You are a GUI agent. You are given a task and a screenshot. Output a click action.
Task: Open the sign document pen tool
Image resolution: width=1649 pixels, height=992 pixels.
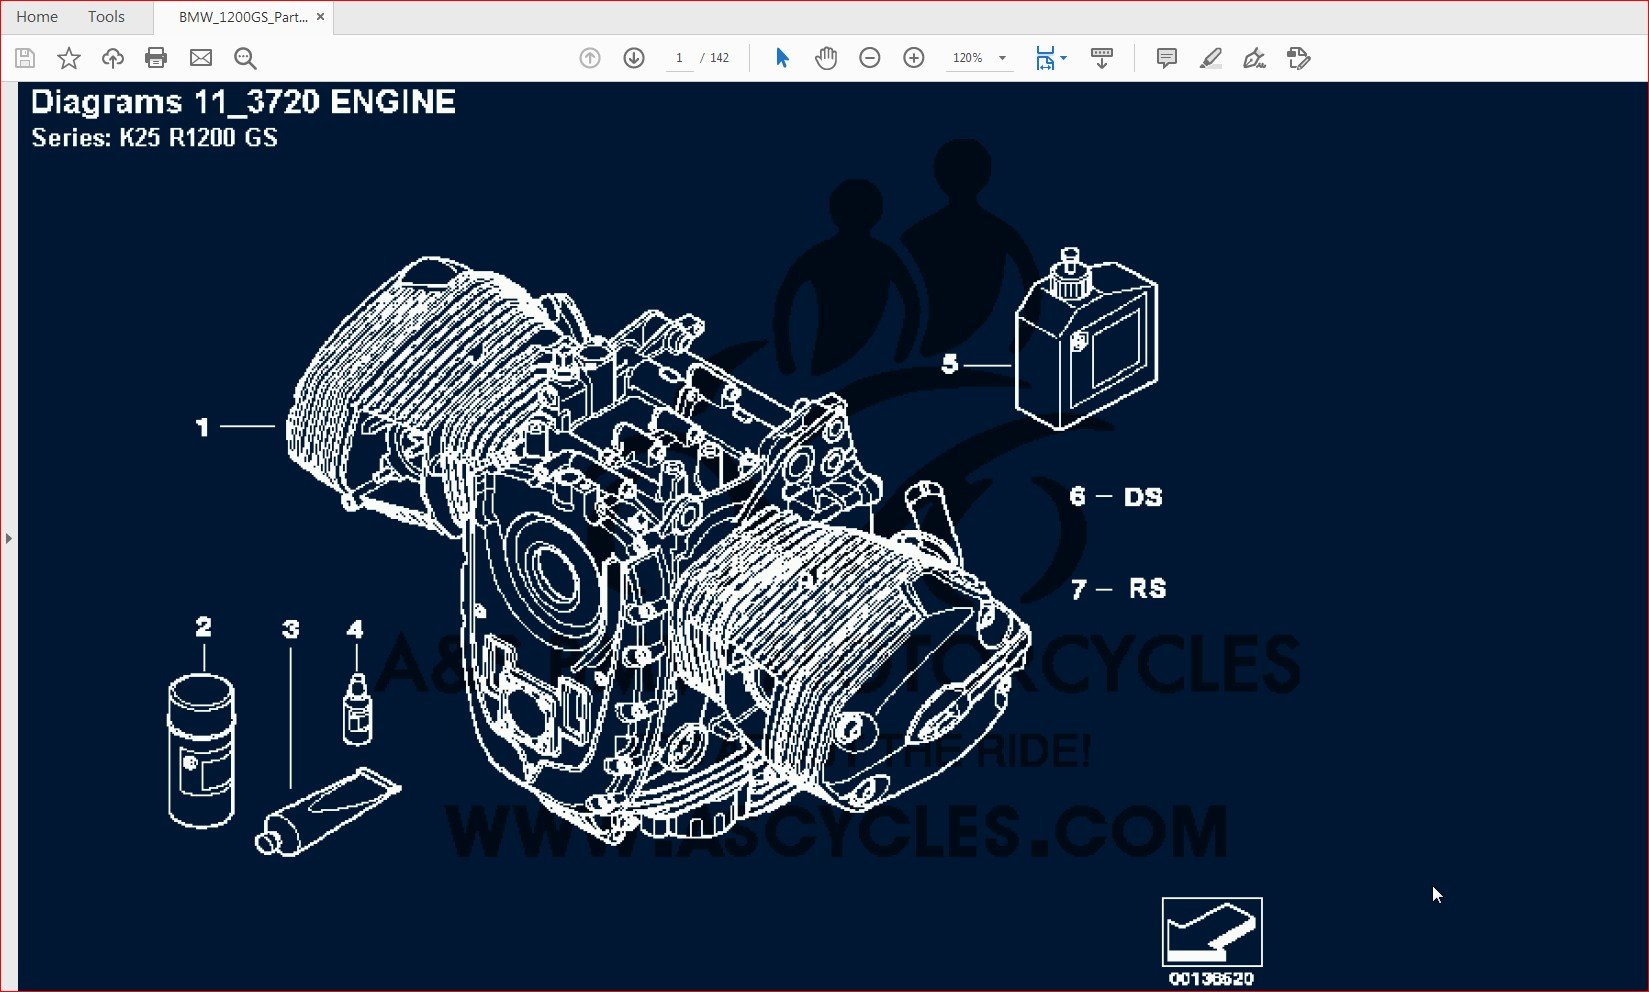pos(1254,58)
